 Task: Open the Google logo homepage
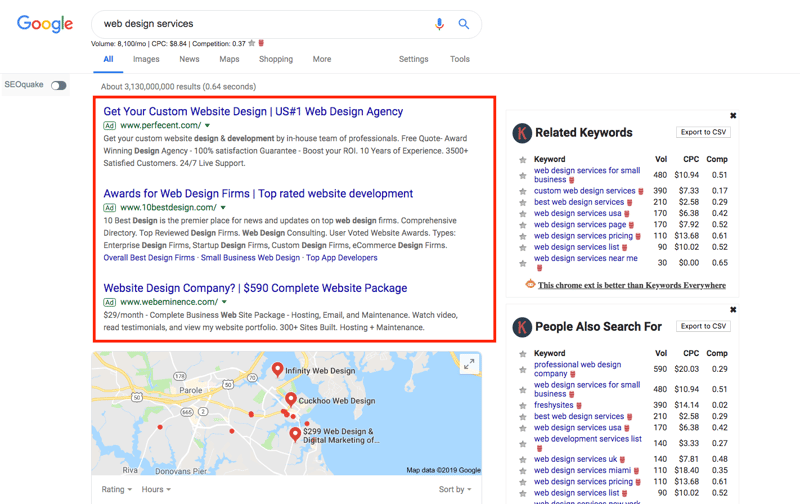(45, 23)
